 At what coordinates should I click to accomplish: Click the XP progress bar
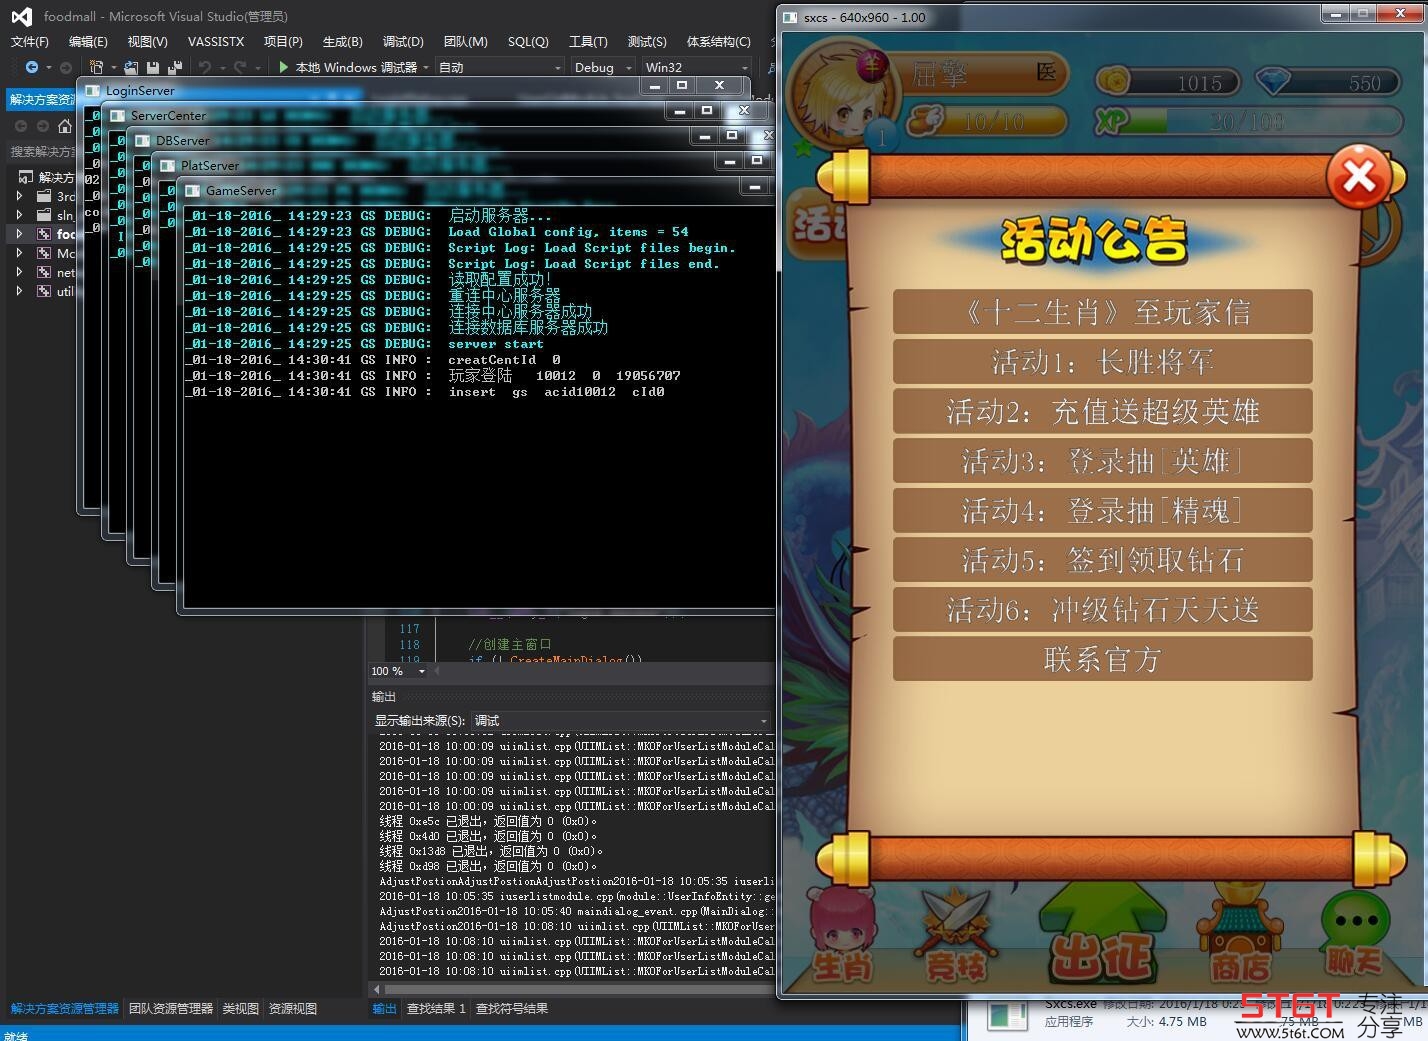pyautogui.click(x=1248, y=122)
